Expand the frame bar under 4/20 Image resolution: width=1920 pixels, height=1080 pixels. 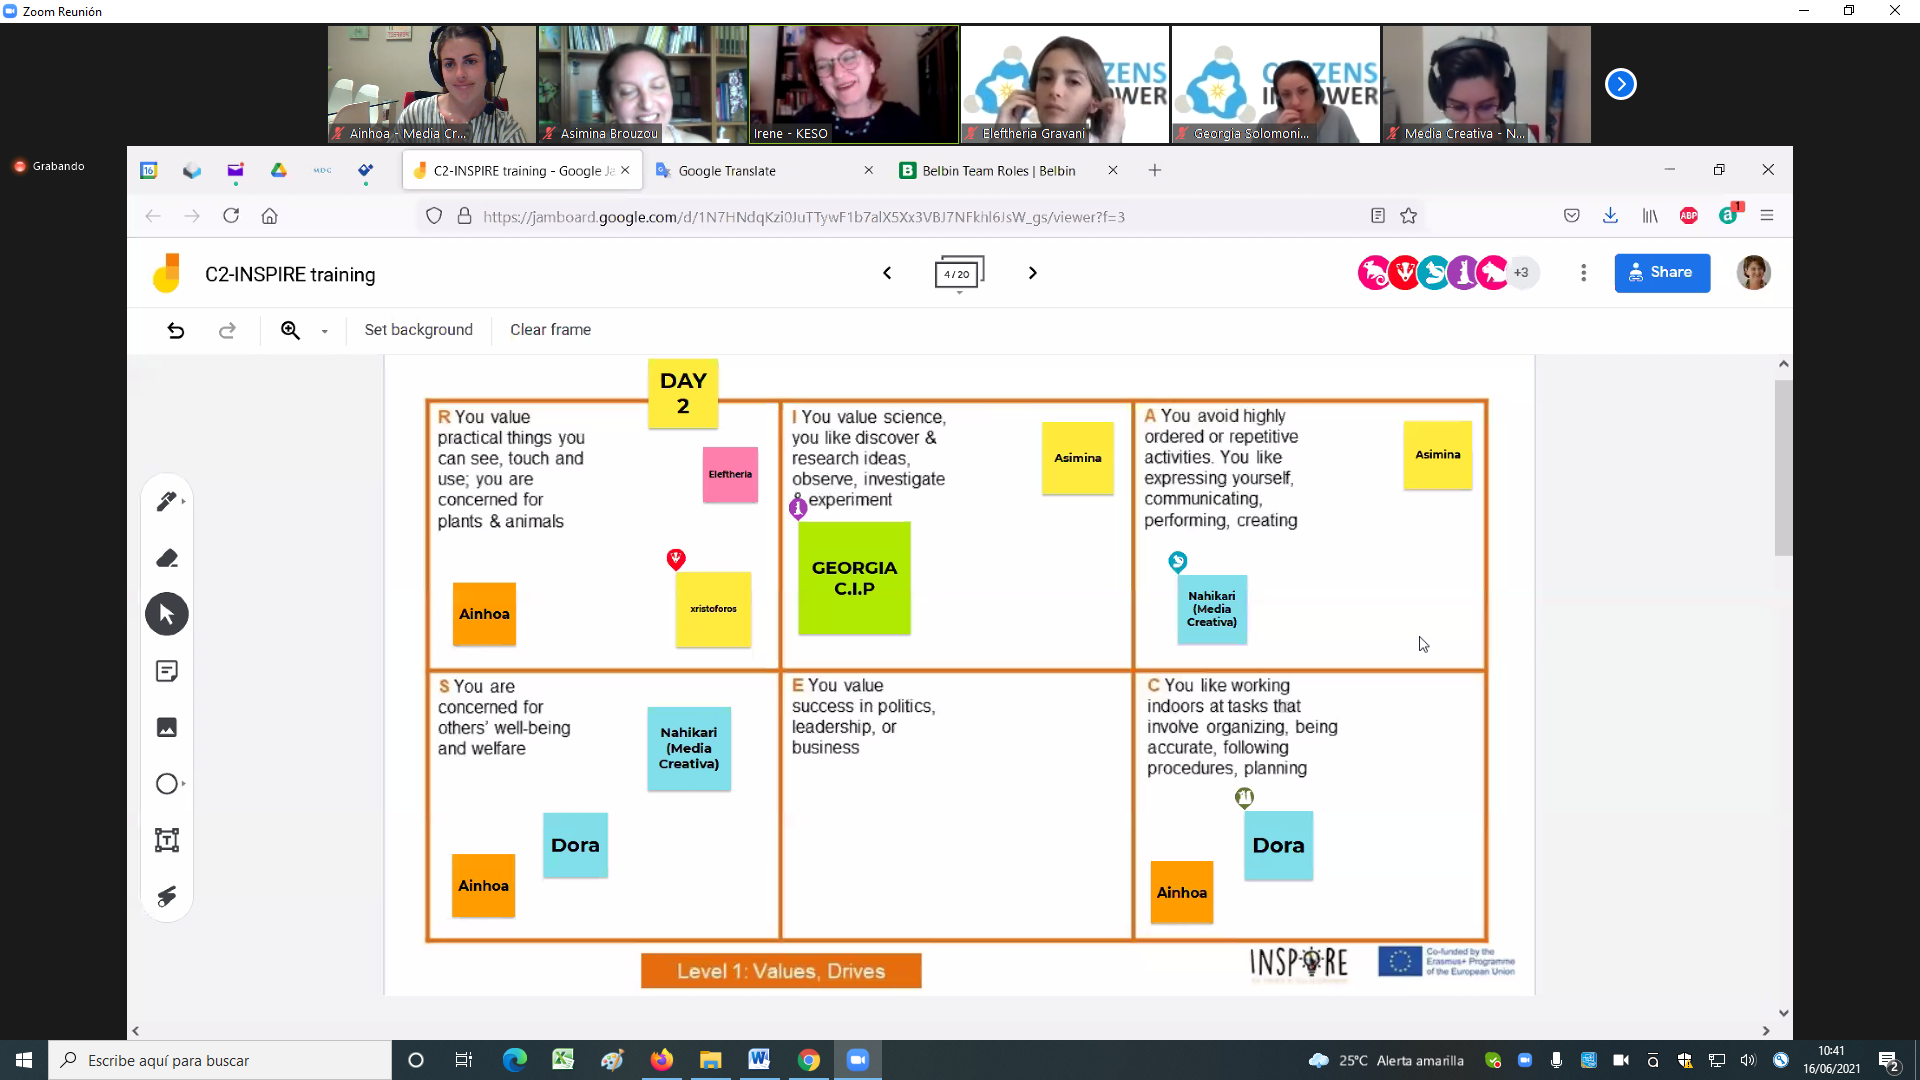click(x=959, y=292)
